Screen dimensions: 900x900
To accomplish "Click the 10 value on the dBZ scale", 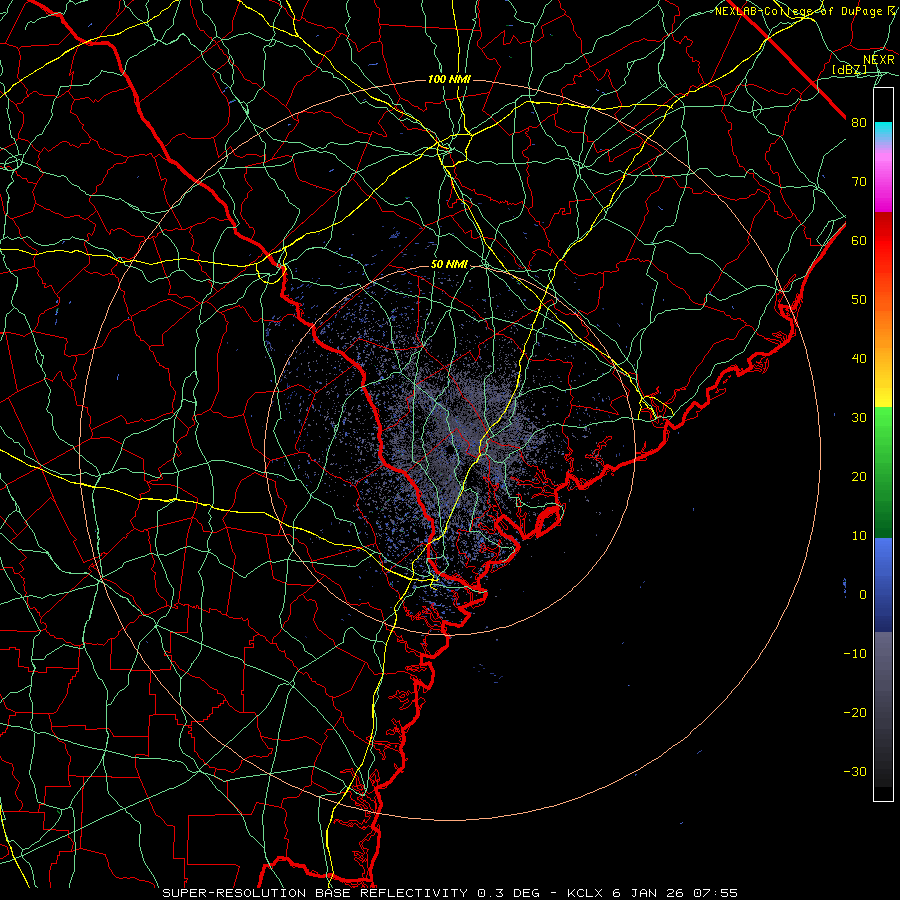I will click(x=859, y=536).
